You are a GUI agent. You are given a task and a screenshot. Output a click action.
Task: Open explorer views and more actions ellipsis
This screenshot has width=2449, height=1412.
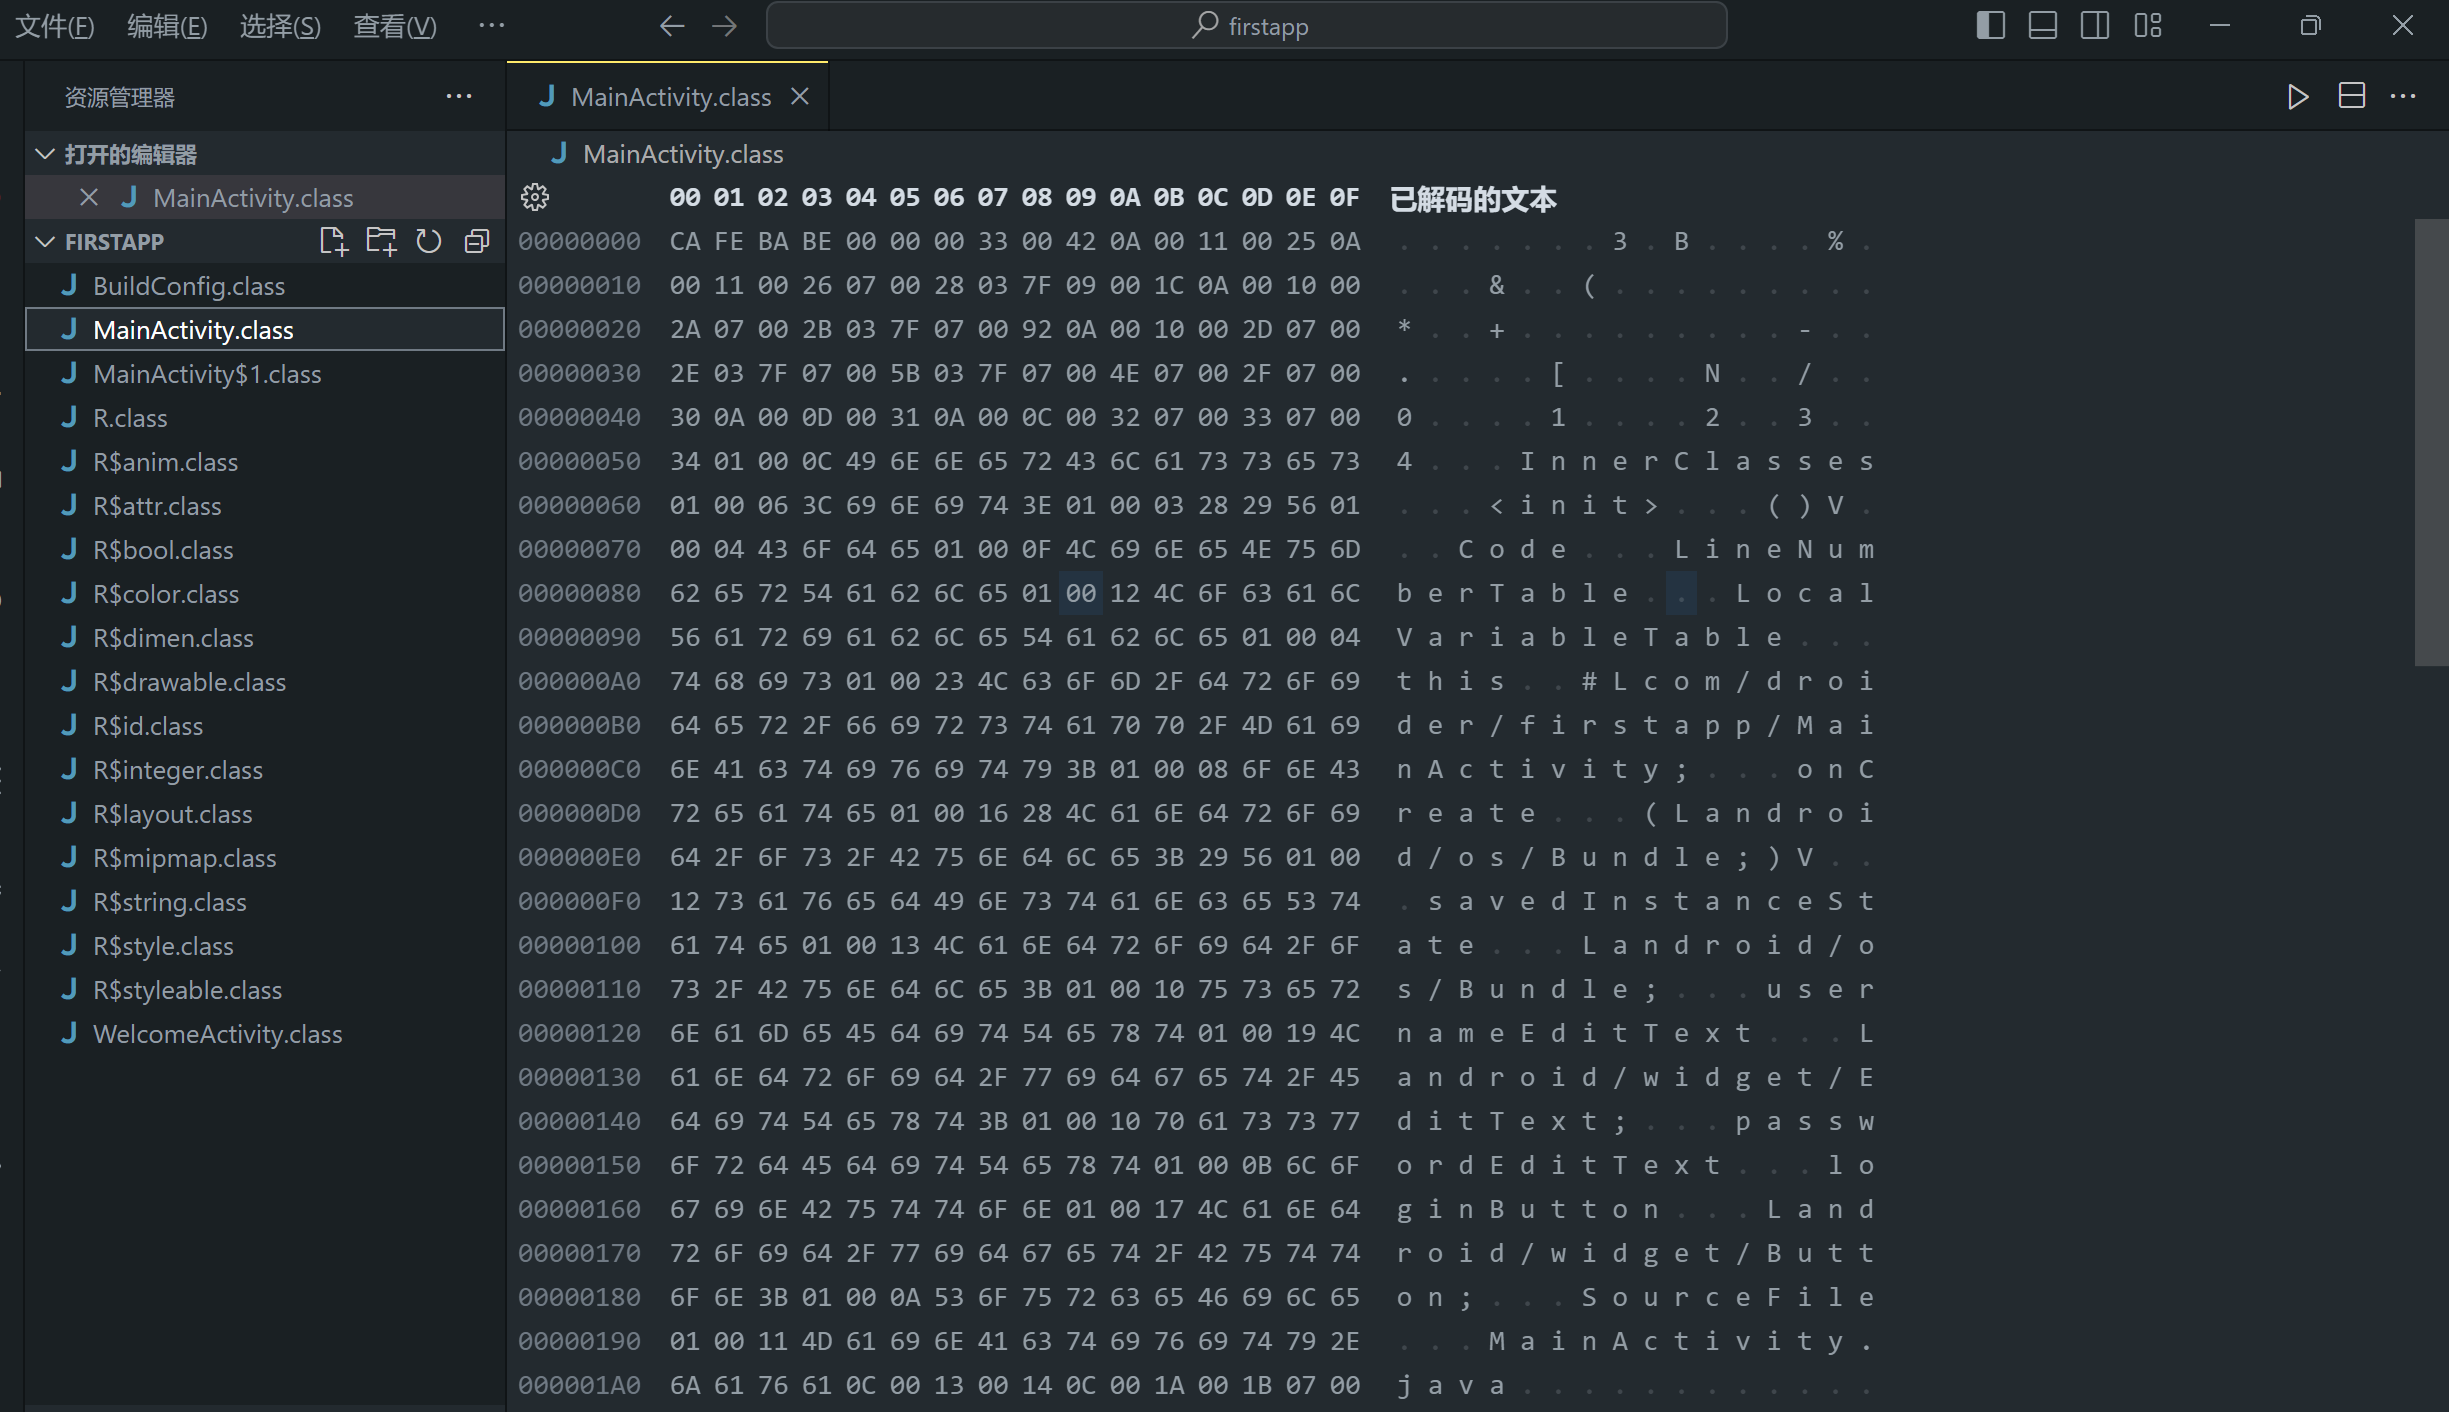[459, 96]
